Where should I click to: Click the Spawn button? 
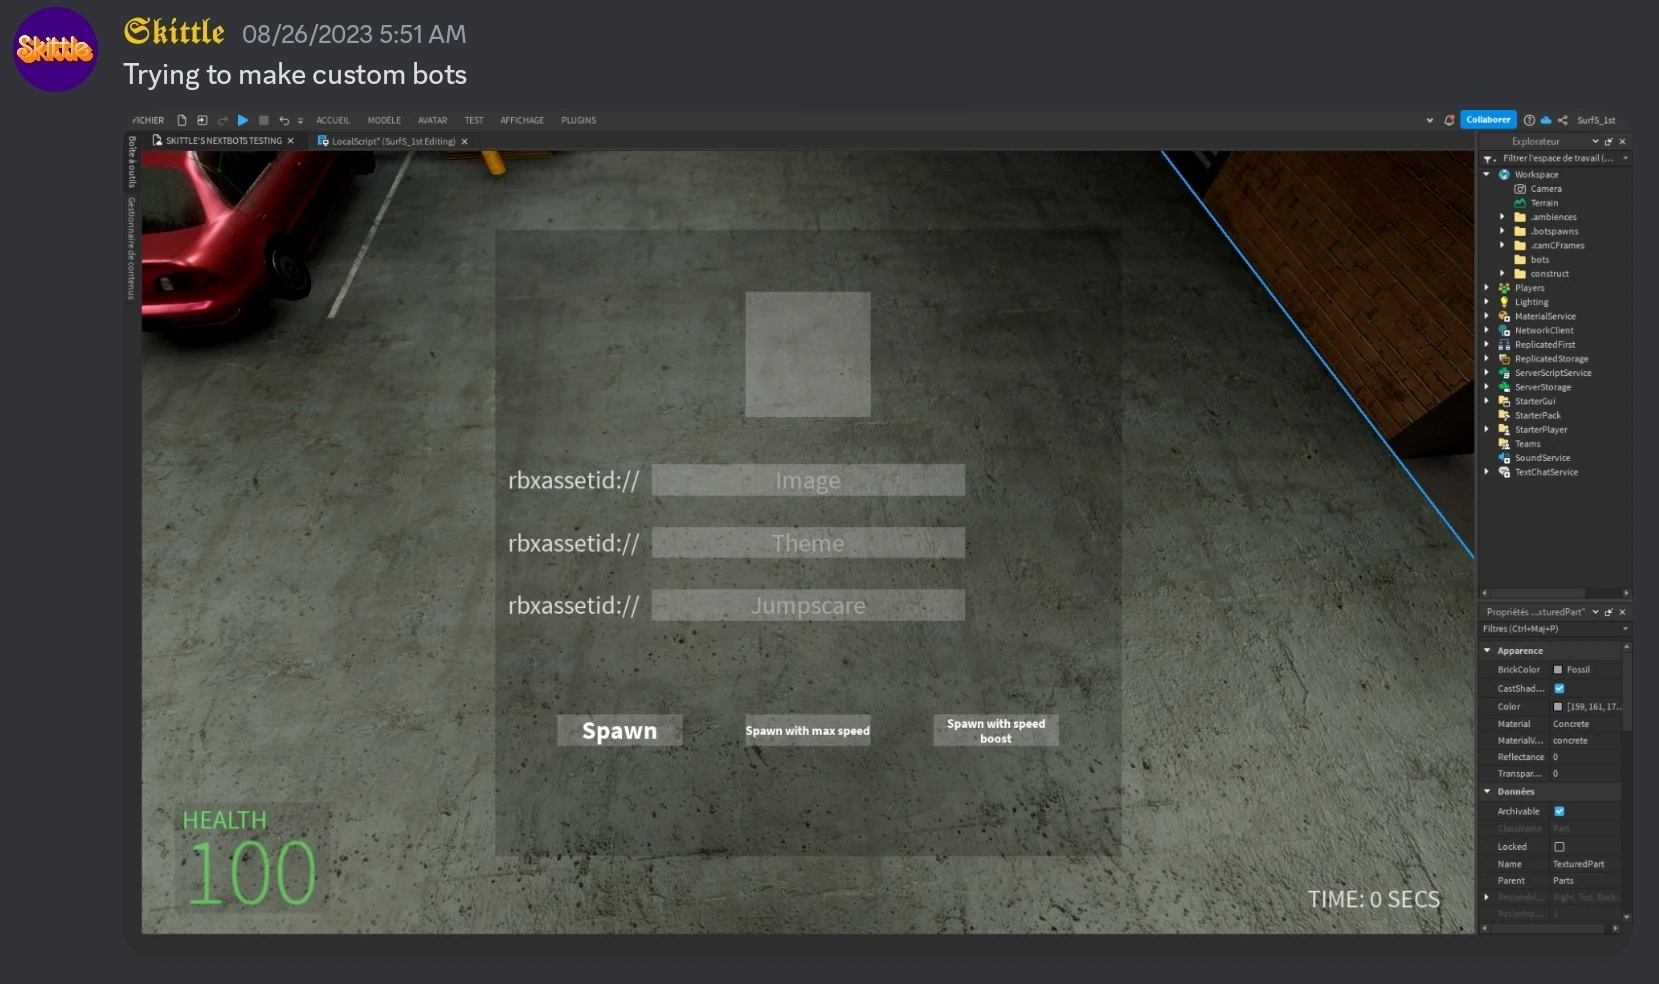(620, 731)
